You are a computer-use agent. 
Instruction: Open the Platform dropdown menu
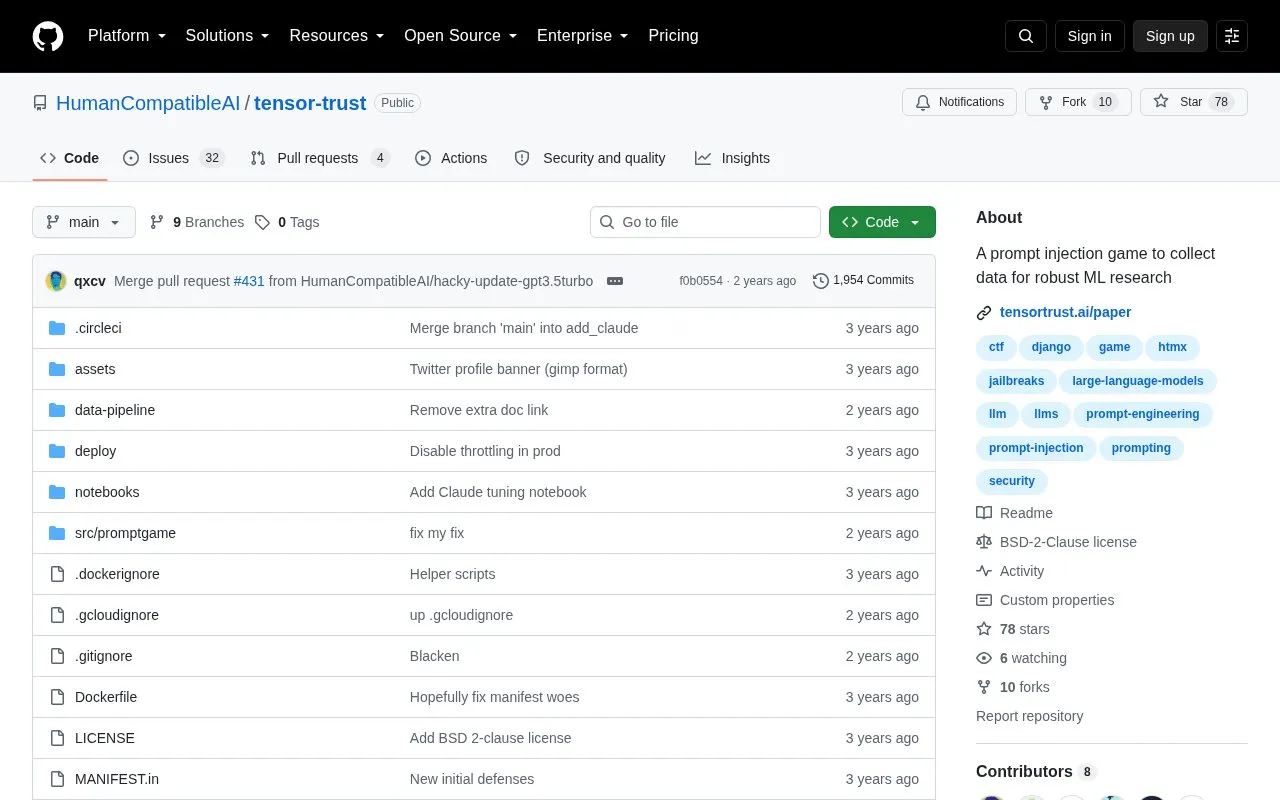(x=127, y=36)
